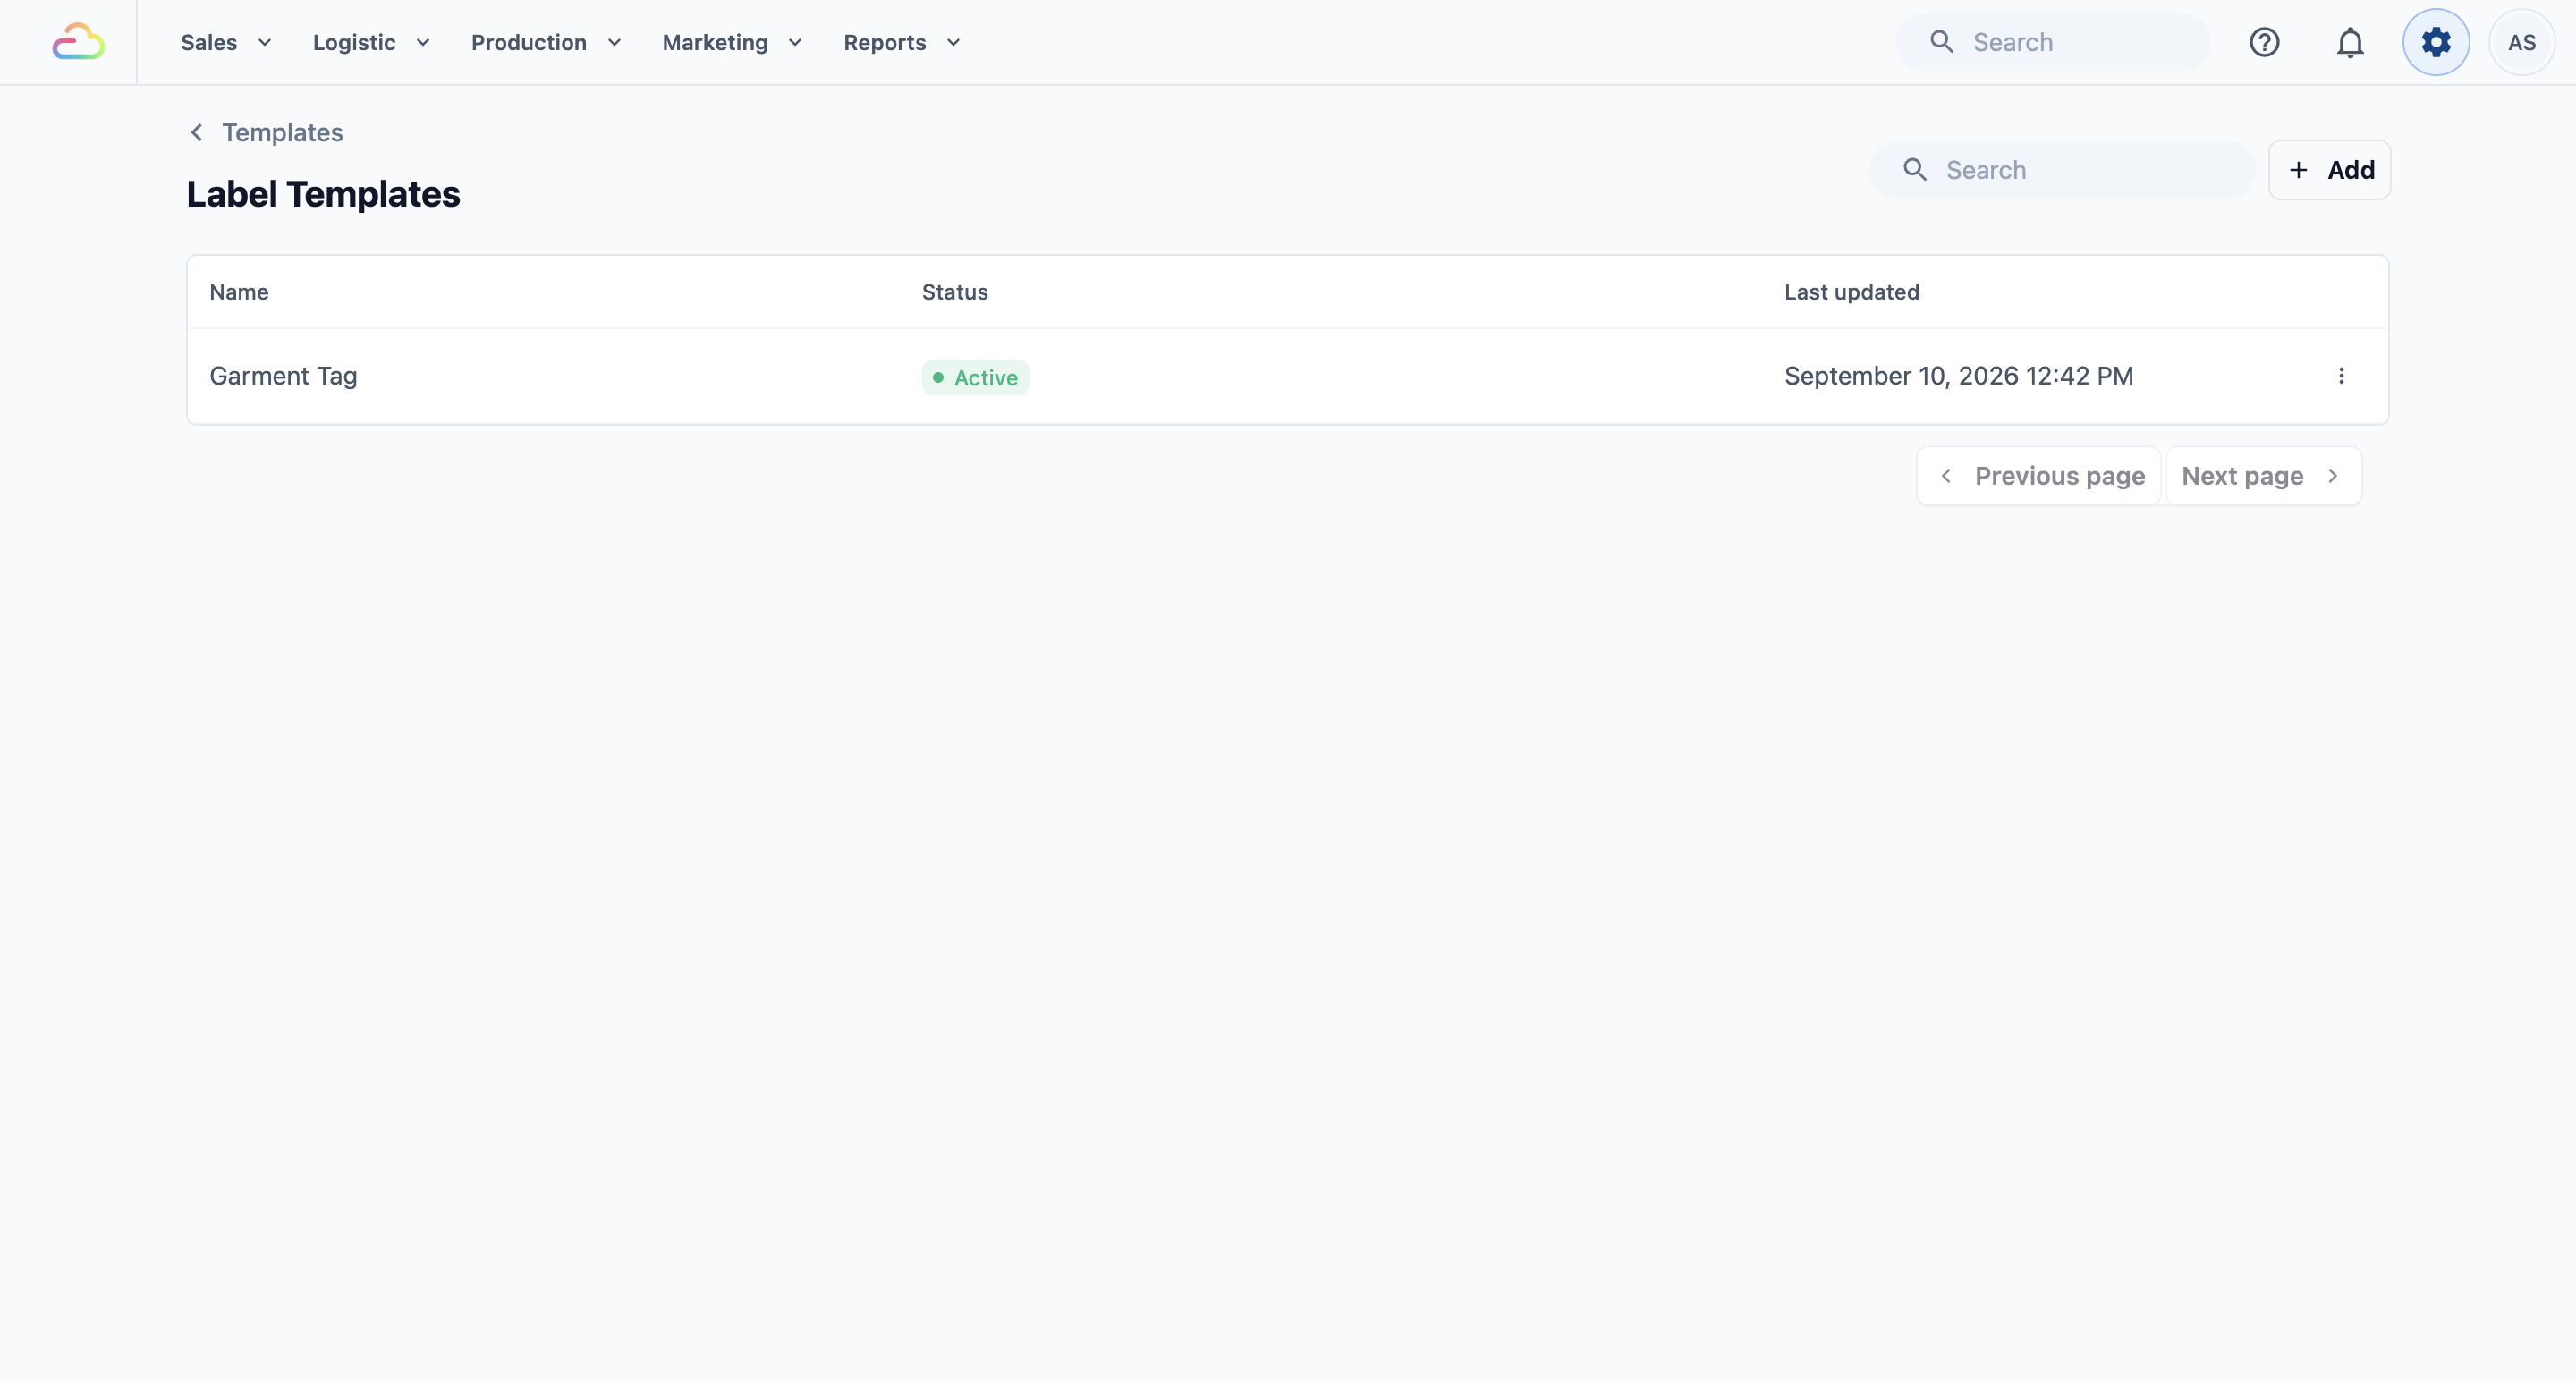Expand the Production menu
Image resolution: width=2576 pixels, height=1381 pixels.
[x=546, y=42]
